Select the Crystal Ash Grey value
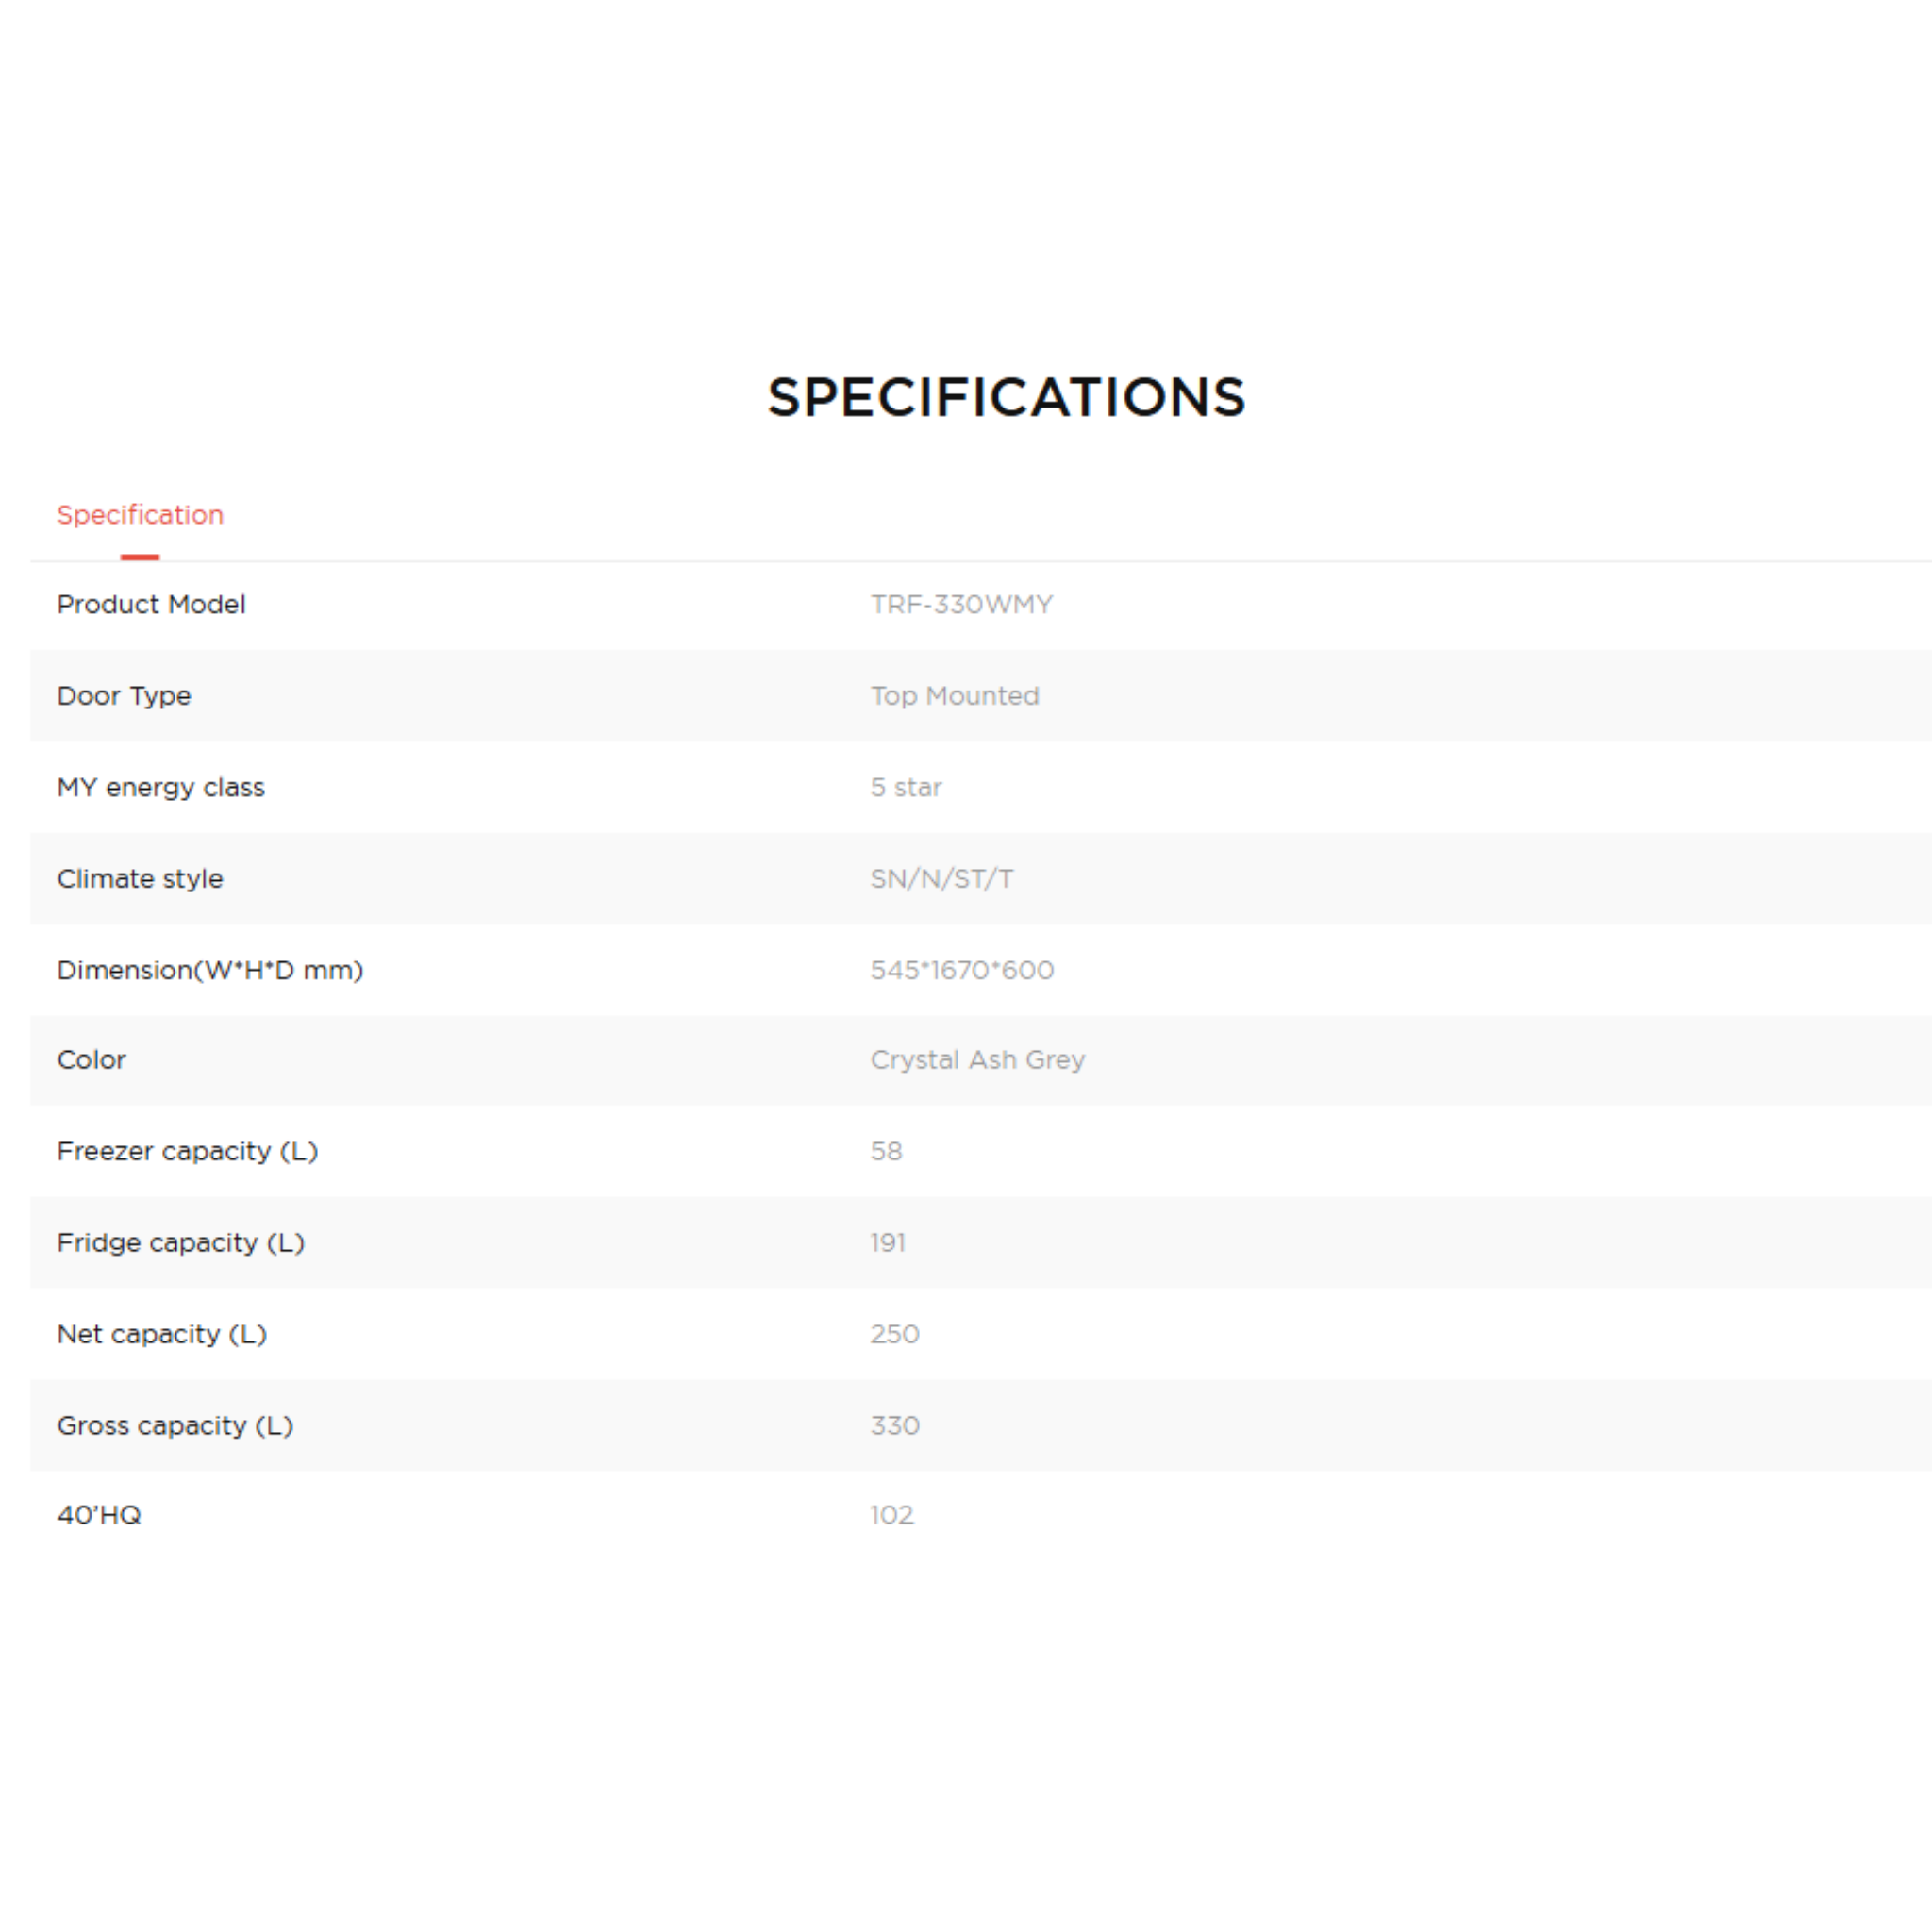Viewport: 1932px width, 1932px height. 977,1060
